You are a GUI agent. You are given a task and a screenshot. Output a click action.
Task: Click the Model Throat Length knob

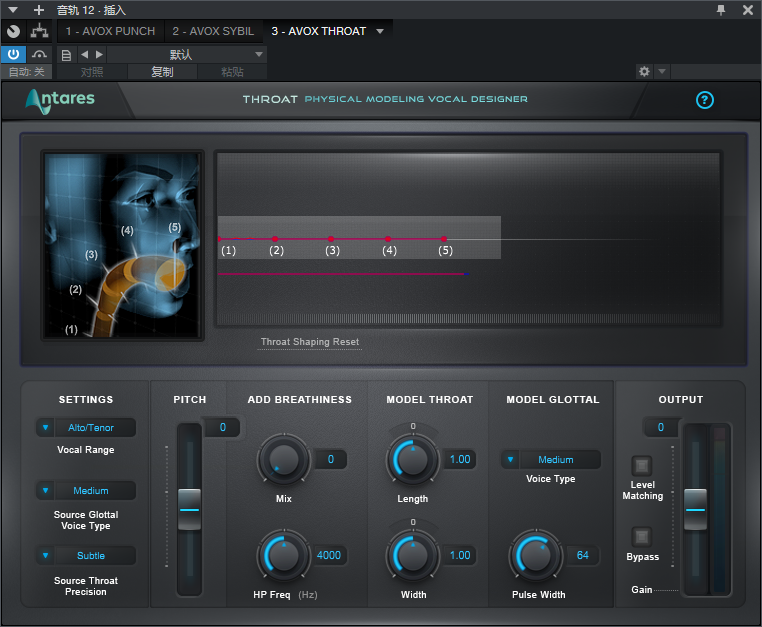click(x=413, y=459)
